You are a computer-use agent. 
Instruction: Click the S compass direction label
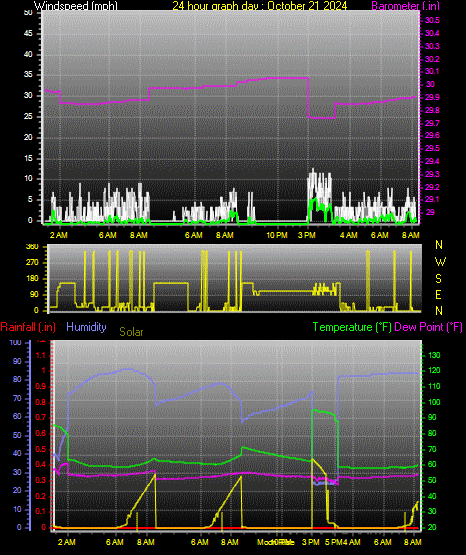[x=438, y=279]
